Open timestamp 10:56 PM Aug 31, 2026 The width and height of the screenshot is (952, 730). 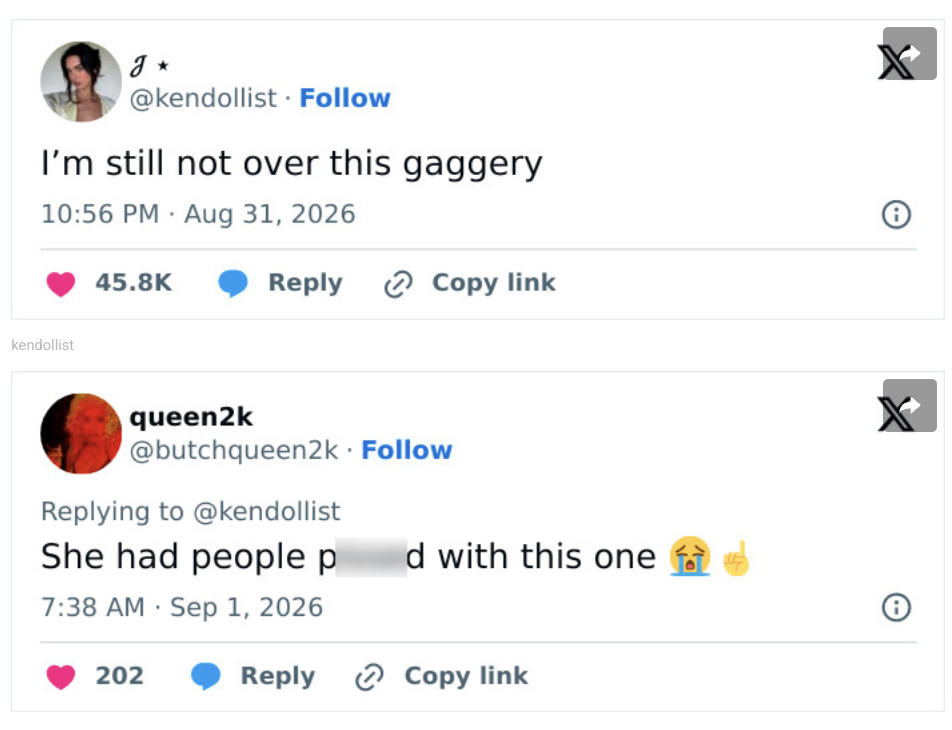198,214
